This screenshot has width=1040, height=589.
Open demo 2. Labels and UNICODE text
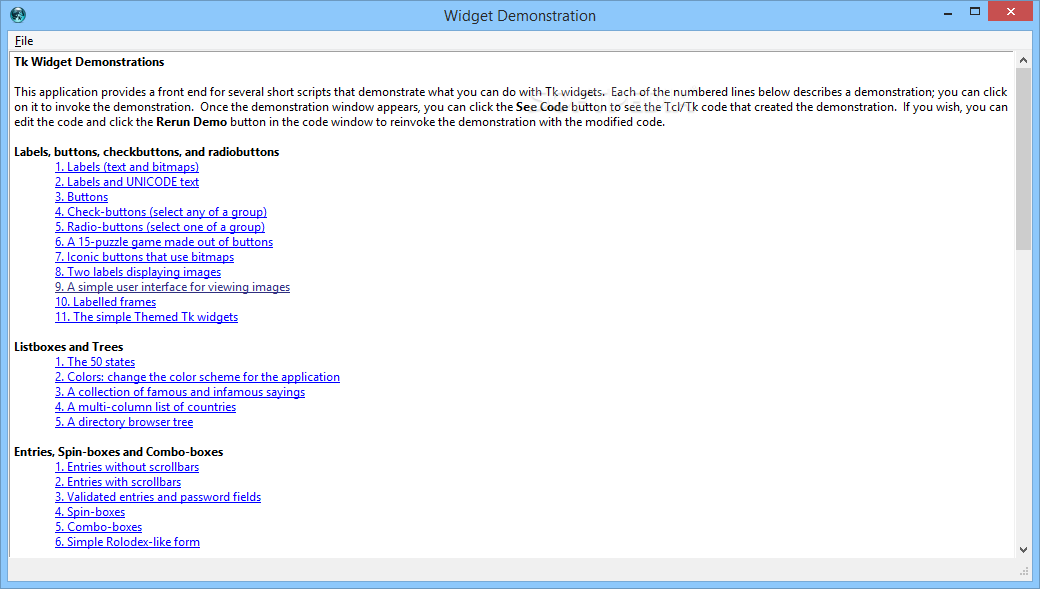coord(127,182)
